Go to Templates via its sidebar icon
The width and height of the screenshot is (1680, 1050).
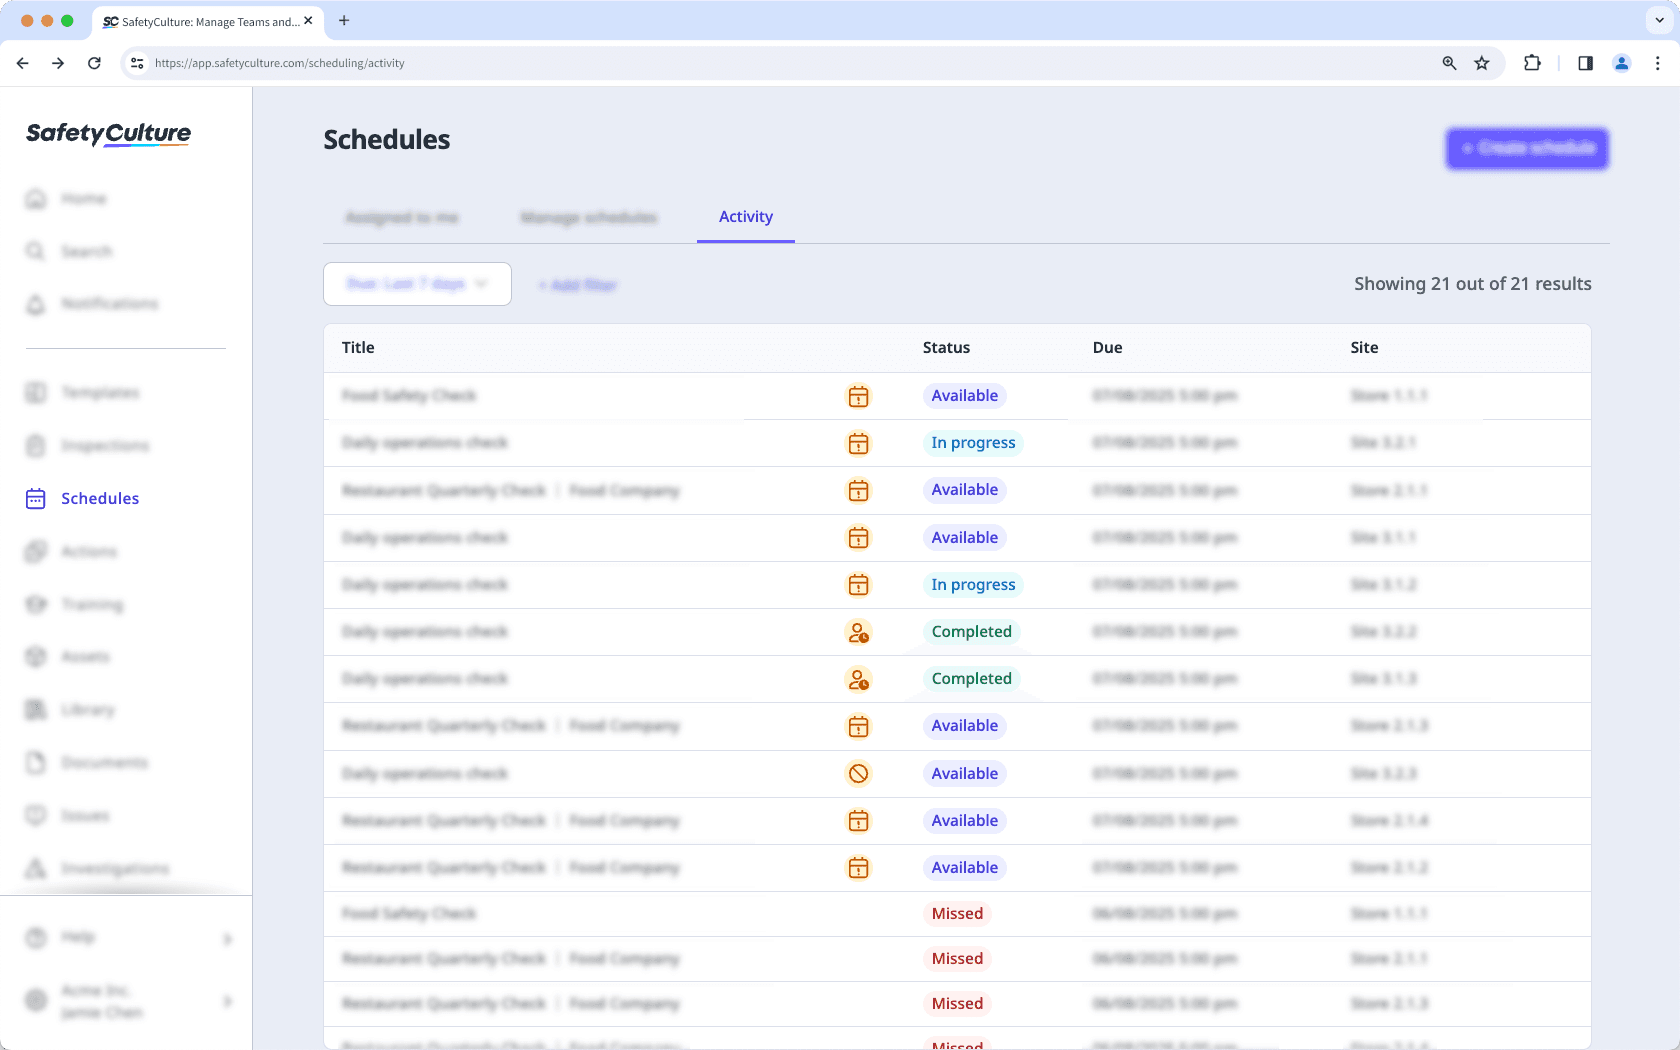pos(36,392)
